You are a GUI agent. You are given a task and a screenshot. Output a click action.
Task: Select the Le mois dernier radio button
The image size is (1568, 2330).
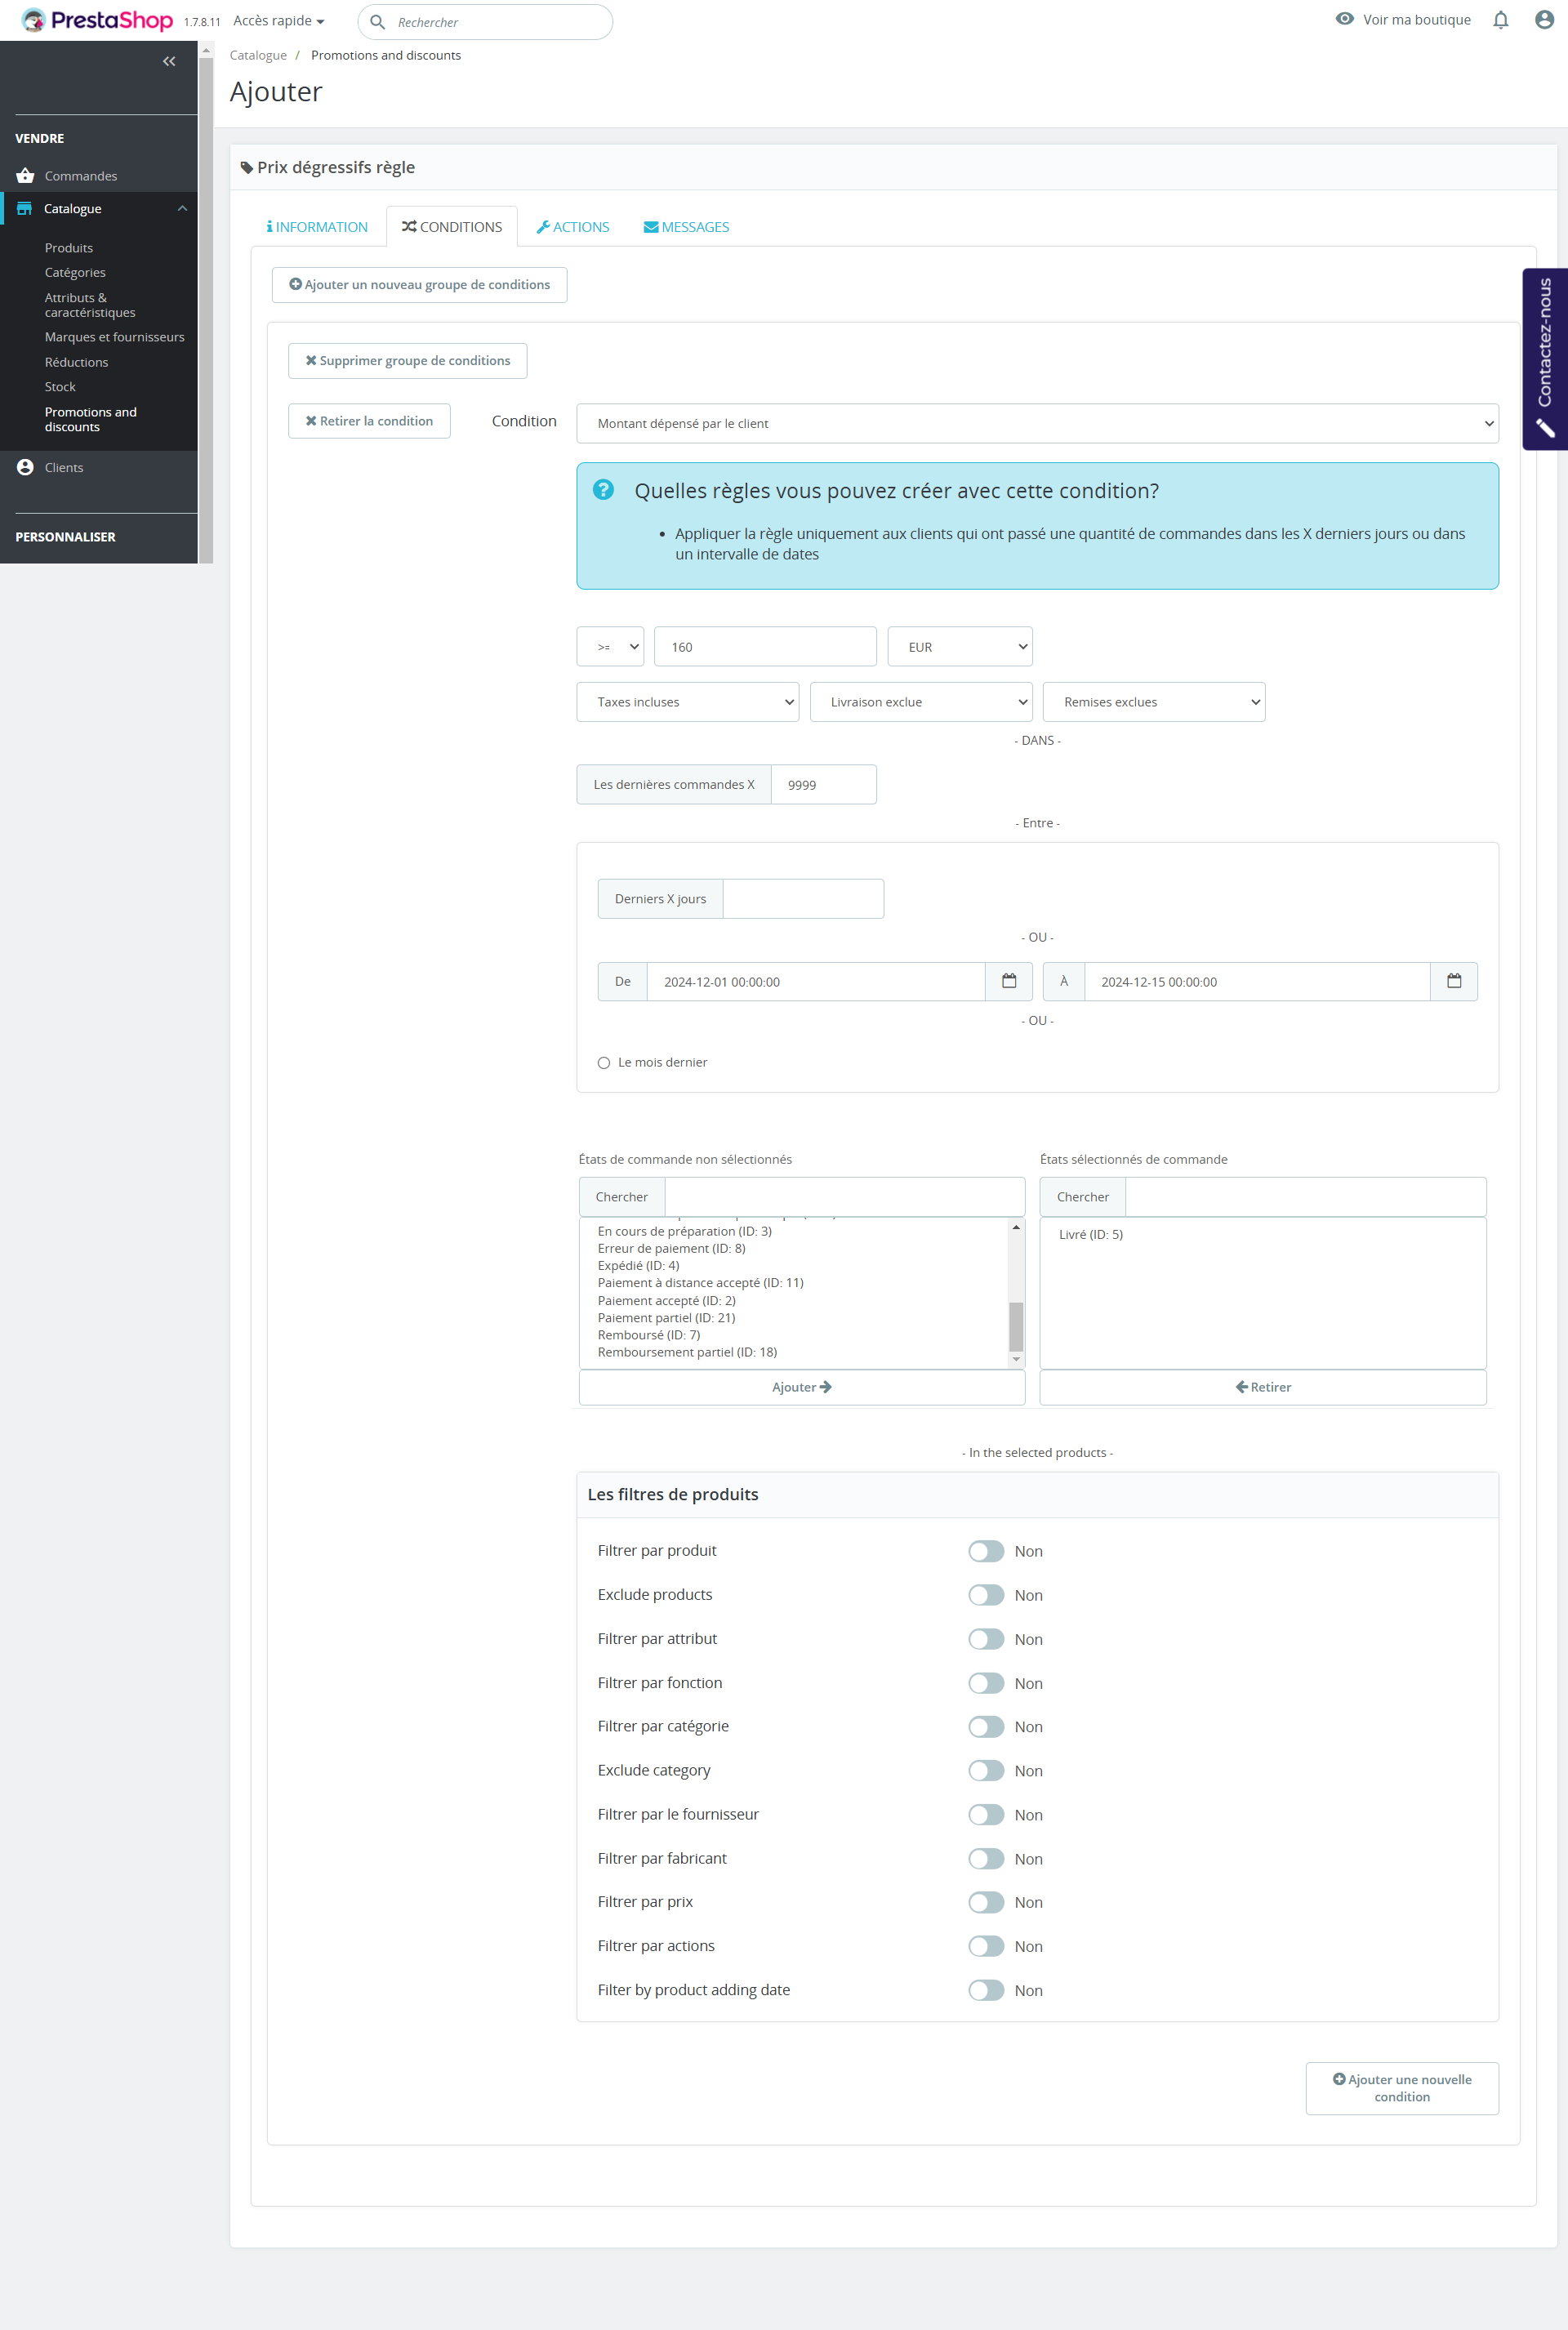pos(604,1062)
